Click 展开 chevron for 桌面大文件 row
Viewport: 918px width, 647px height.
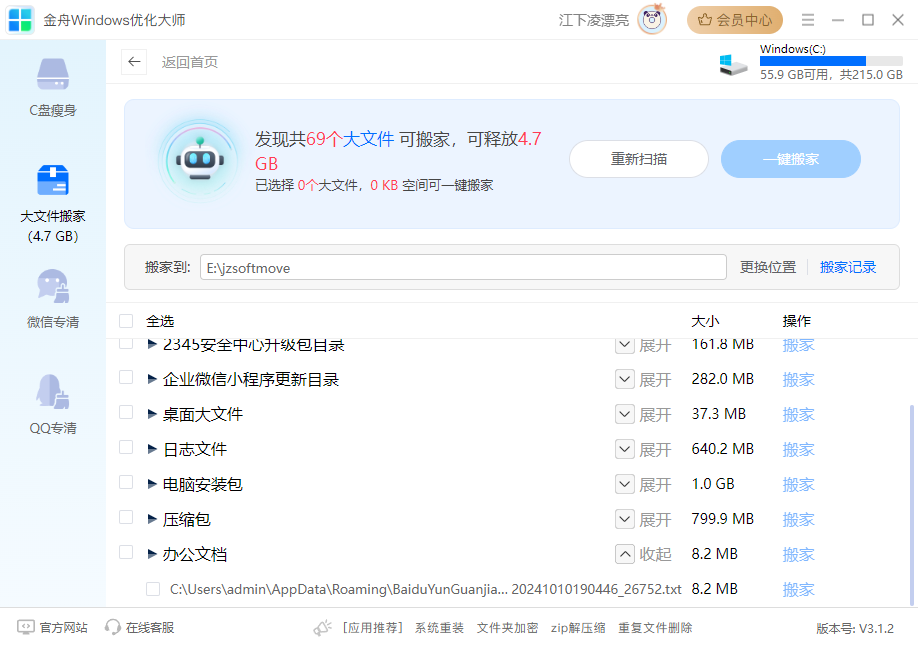coord(625,414)
